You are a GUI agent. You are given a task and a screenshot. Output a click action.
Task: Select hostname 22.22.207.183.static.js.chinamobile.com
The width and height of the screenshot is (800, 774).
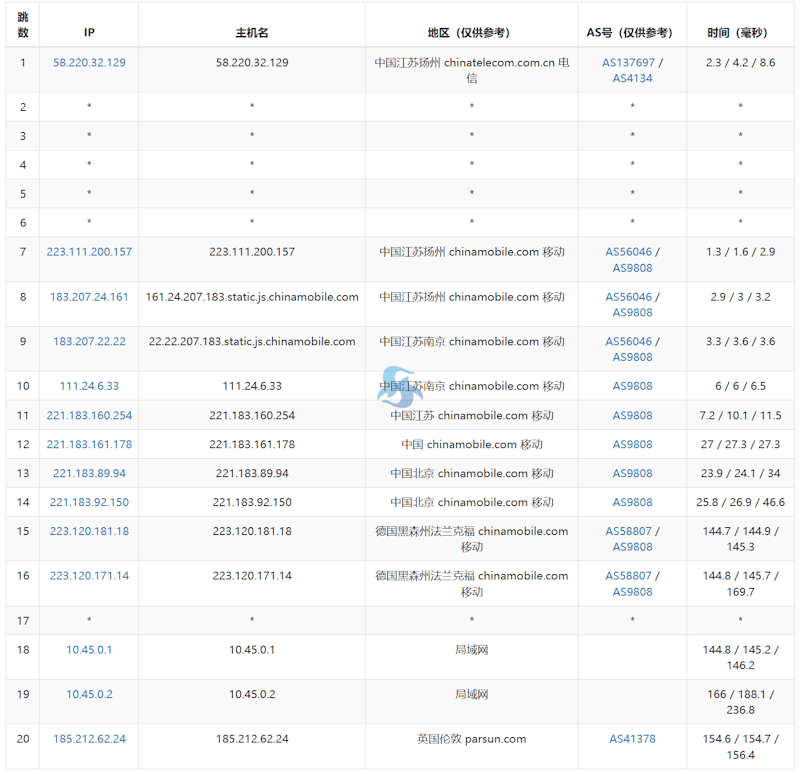click(252, 341)
